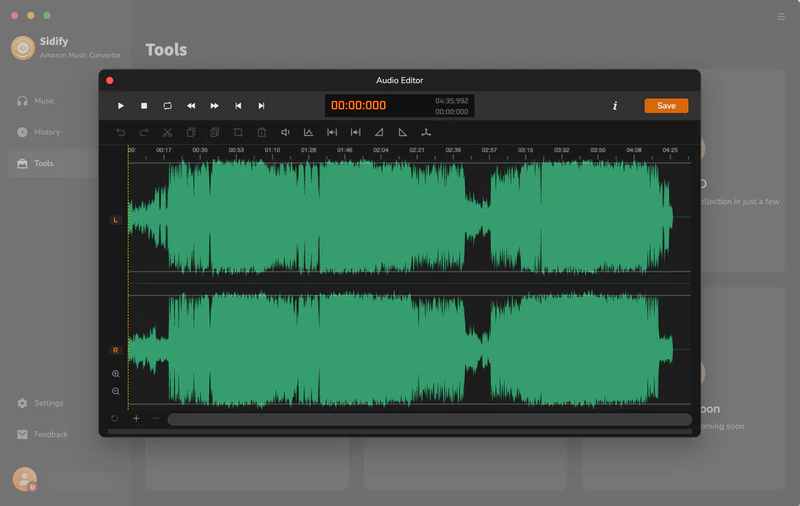Apply fade in effect
The width and height of the screenshot is (800, 506).
point(379,133)
